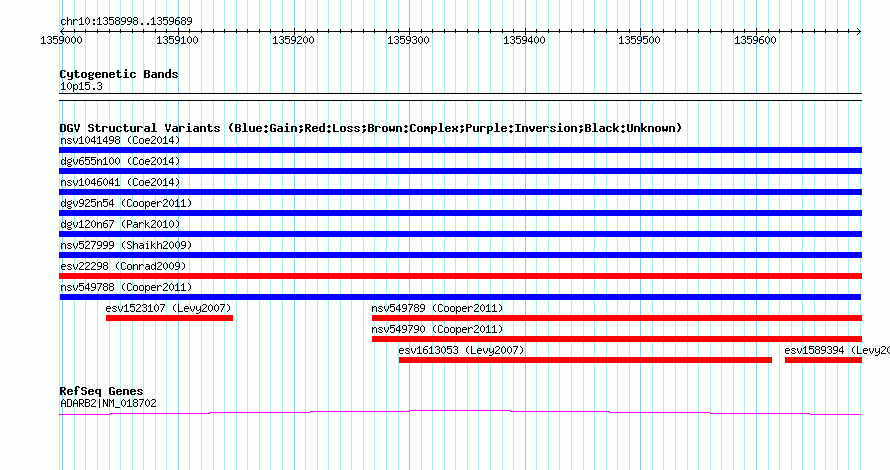Select the blue bar under nsv1041498
This screenshot has height=470, width=890.
point(460,150)
